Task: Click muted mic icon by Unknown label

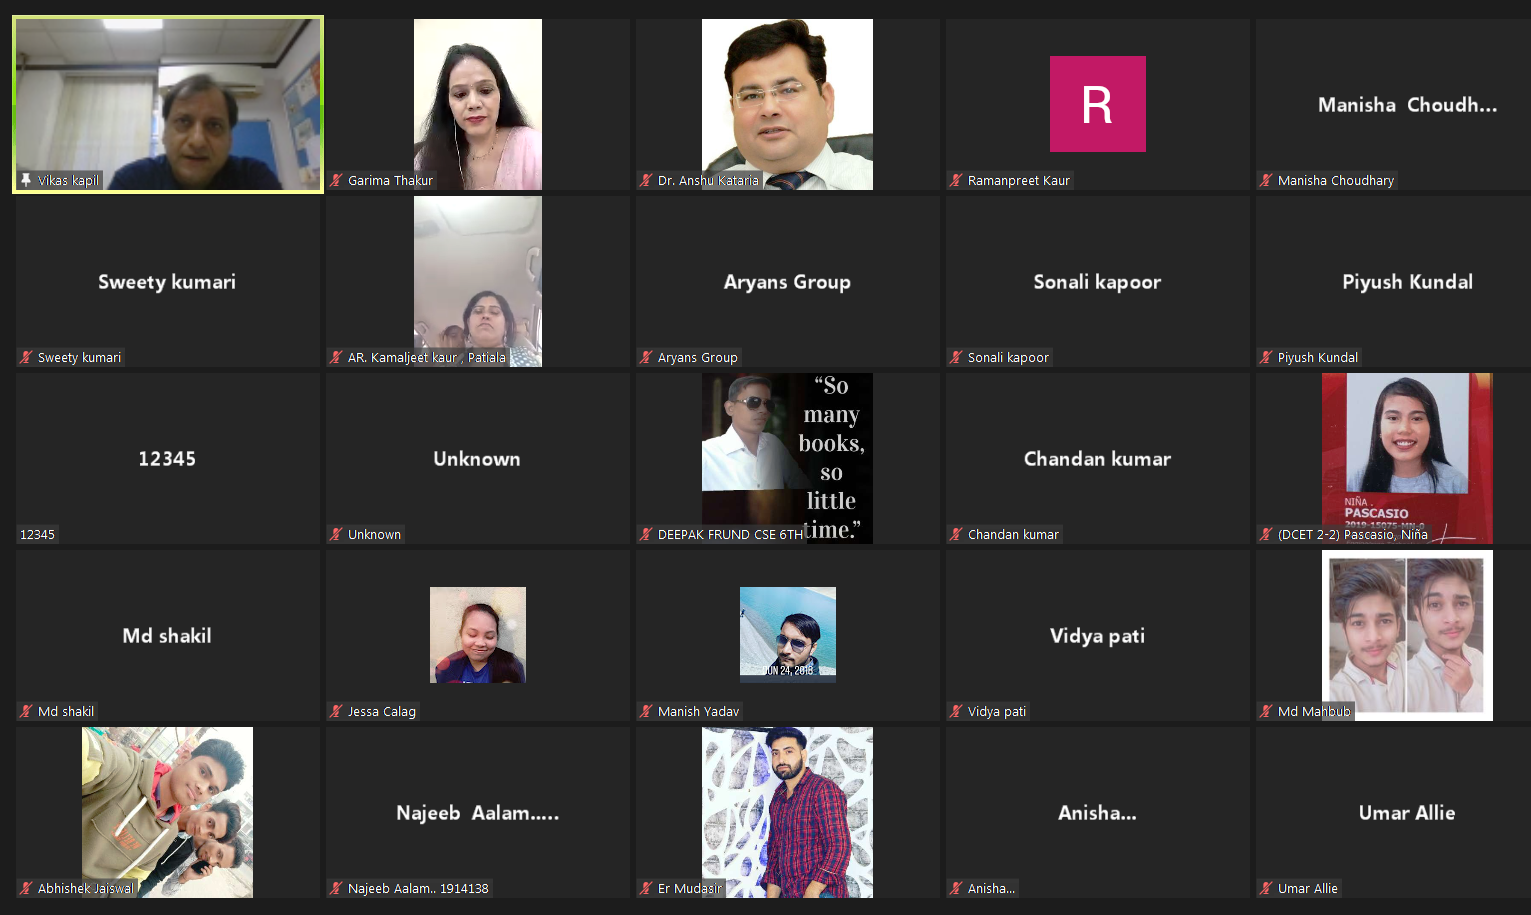Action: pos(337,534)
